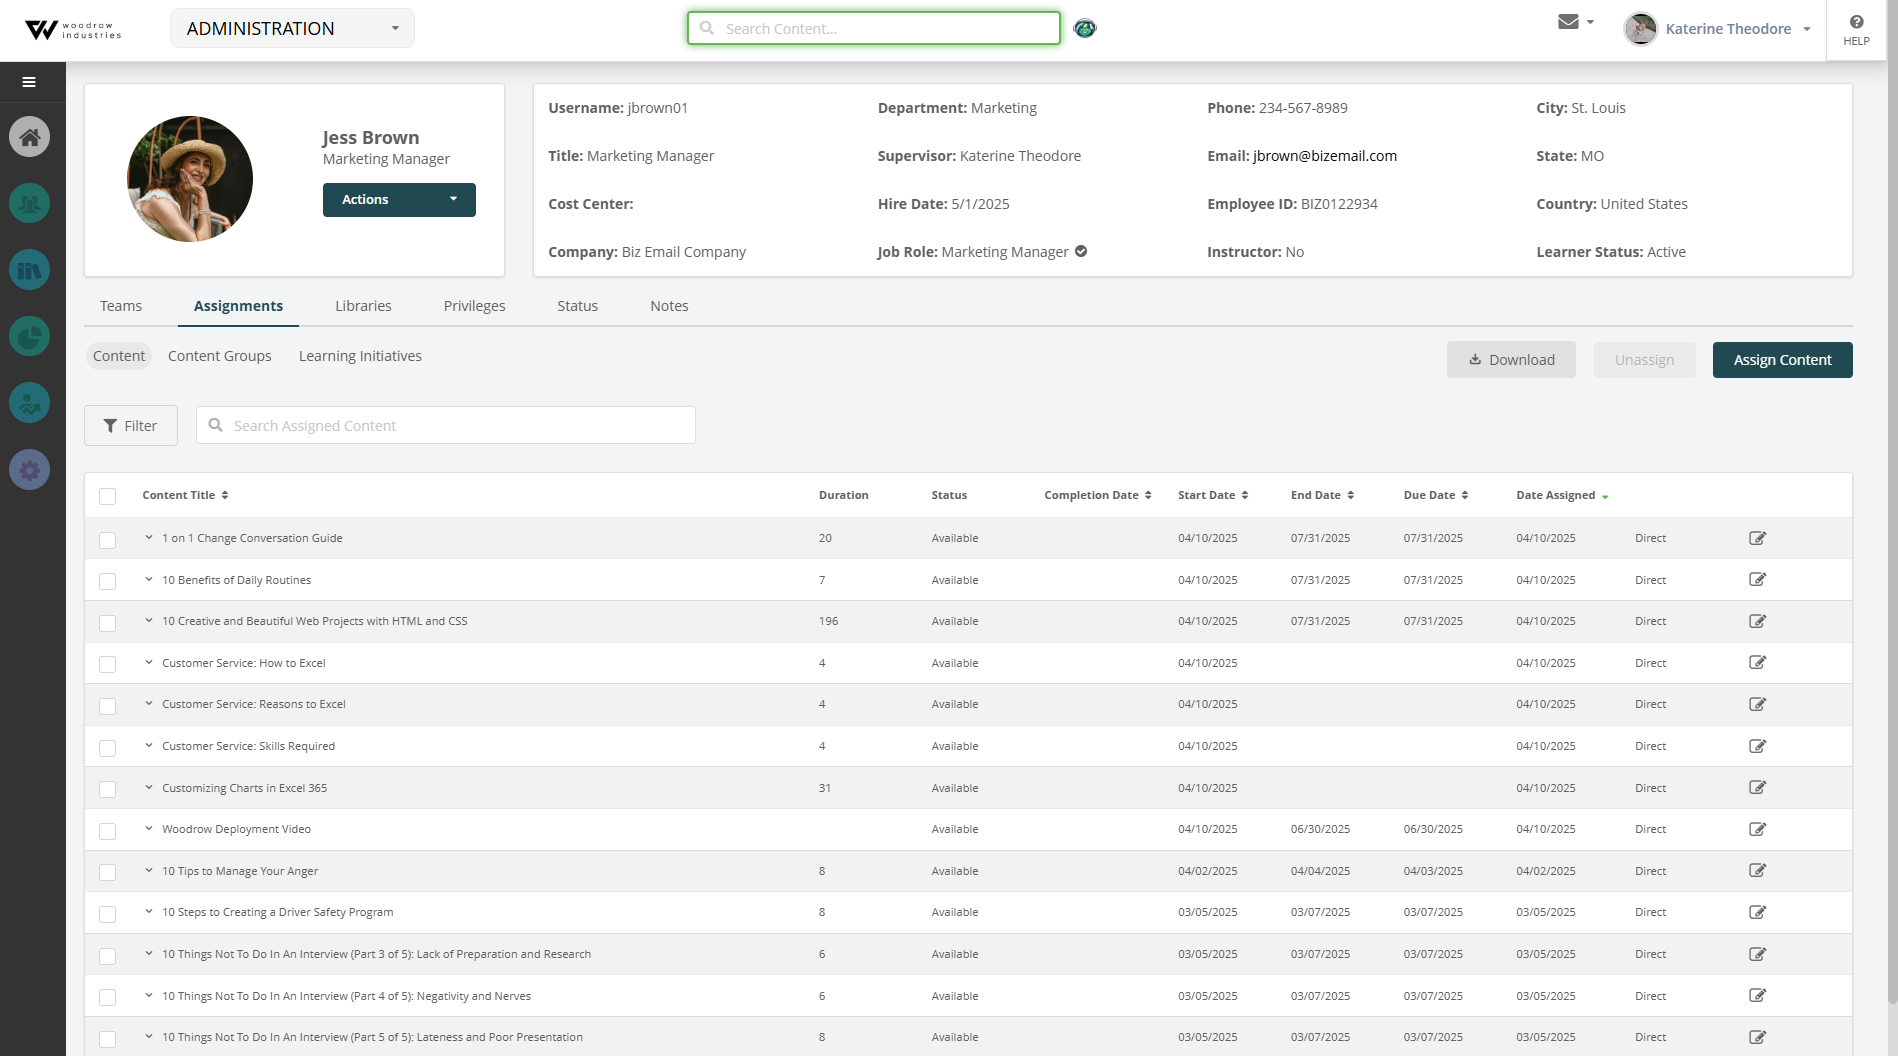Open the Home dashboard icon
Viewport: 1898px width, 1056px height.
point(30,136)
